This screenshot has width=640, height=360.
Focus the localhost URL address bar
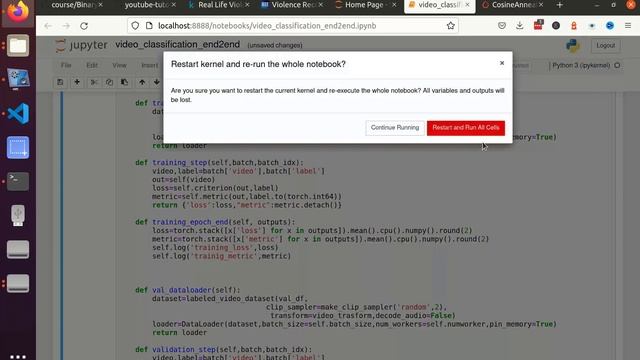click(x=294, y=26)
